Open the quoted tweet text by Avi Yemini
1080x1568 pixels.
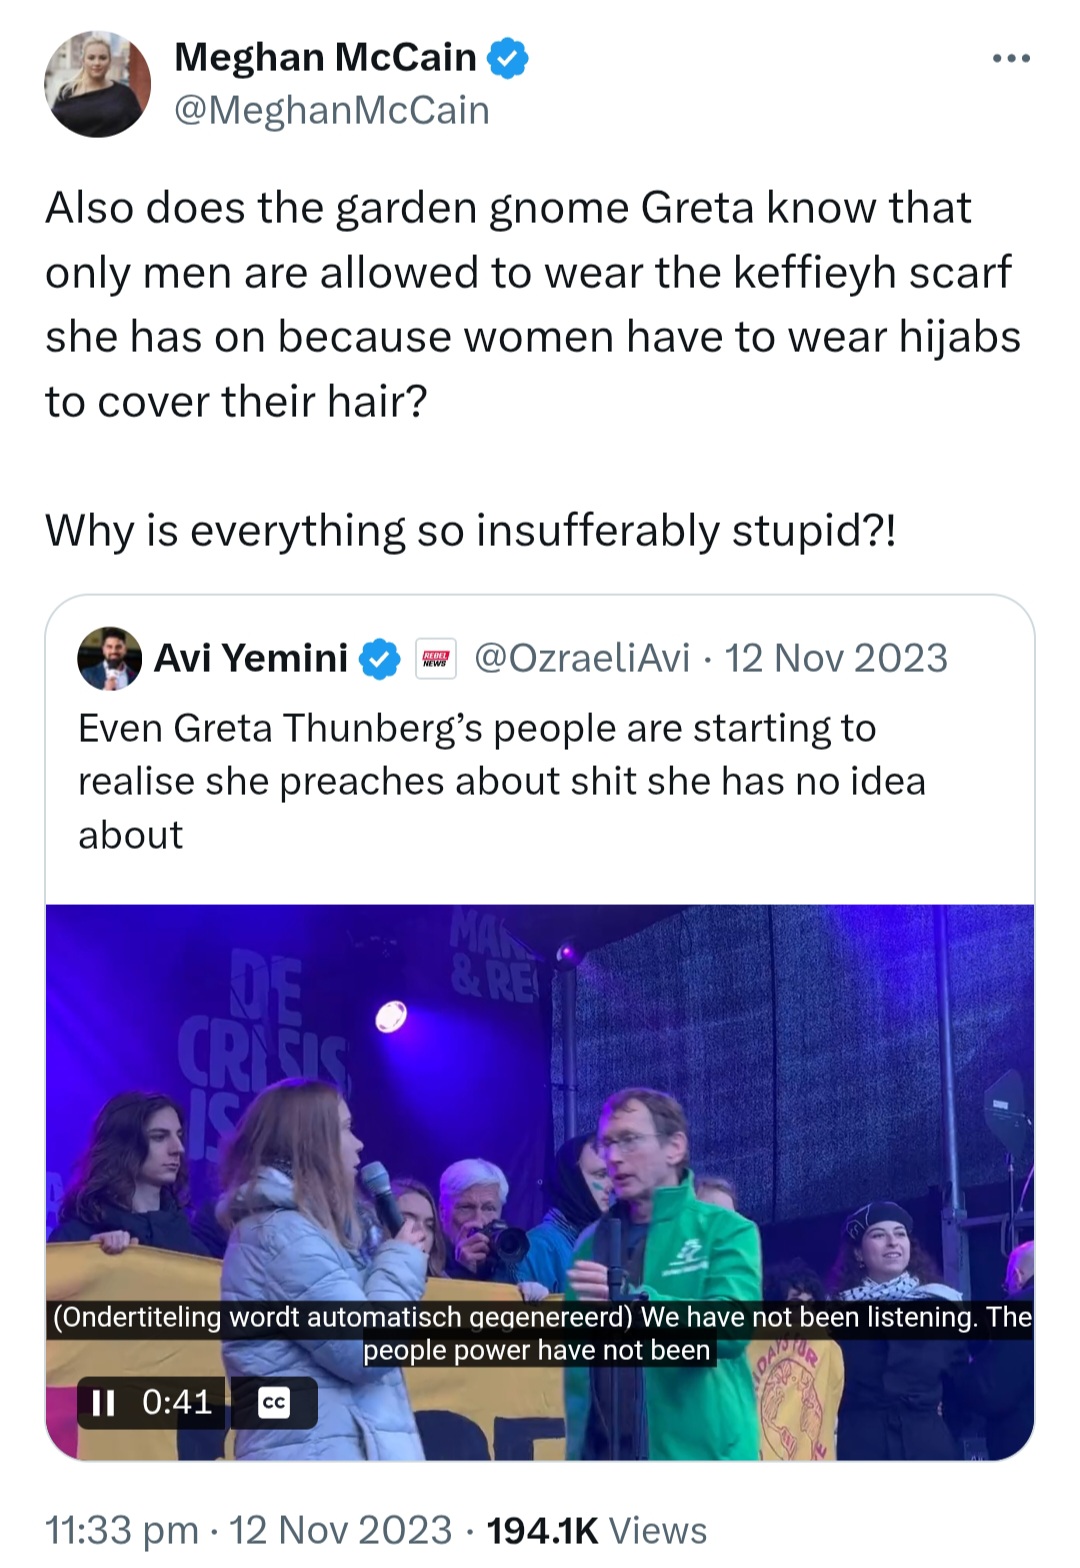(x=502, y=781)
